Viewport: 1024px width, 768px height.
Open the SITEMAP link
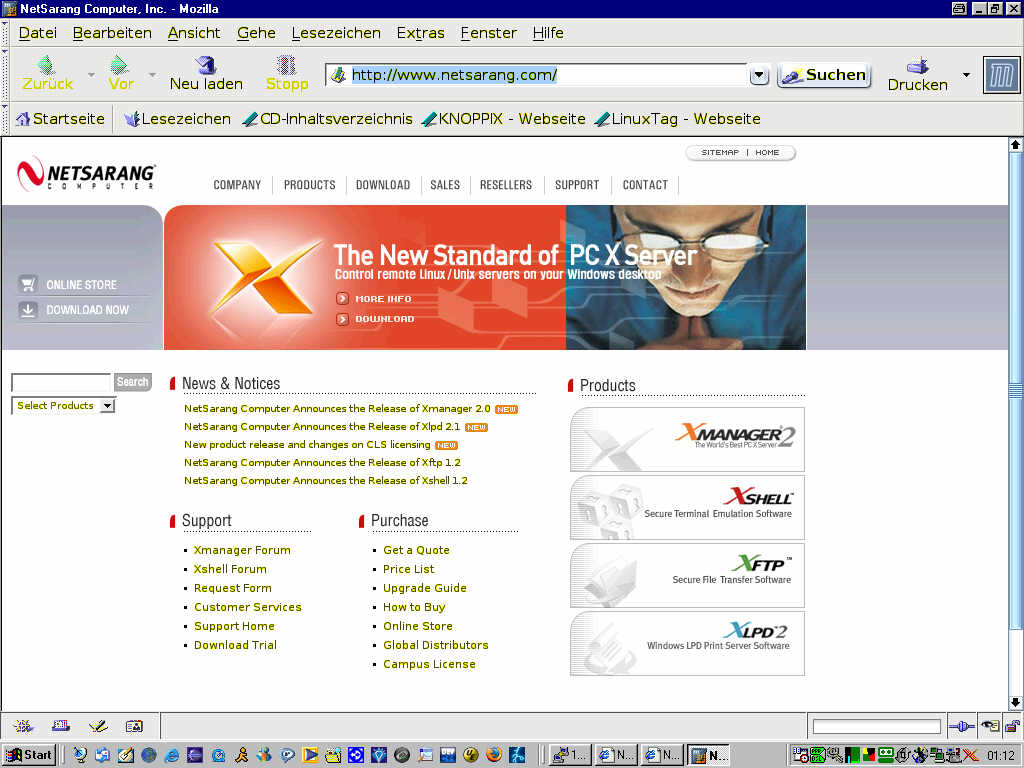pyautogui.click(x=720, y=153)
